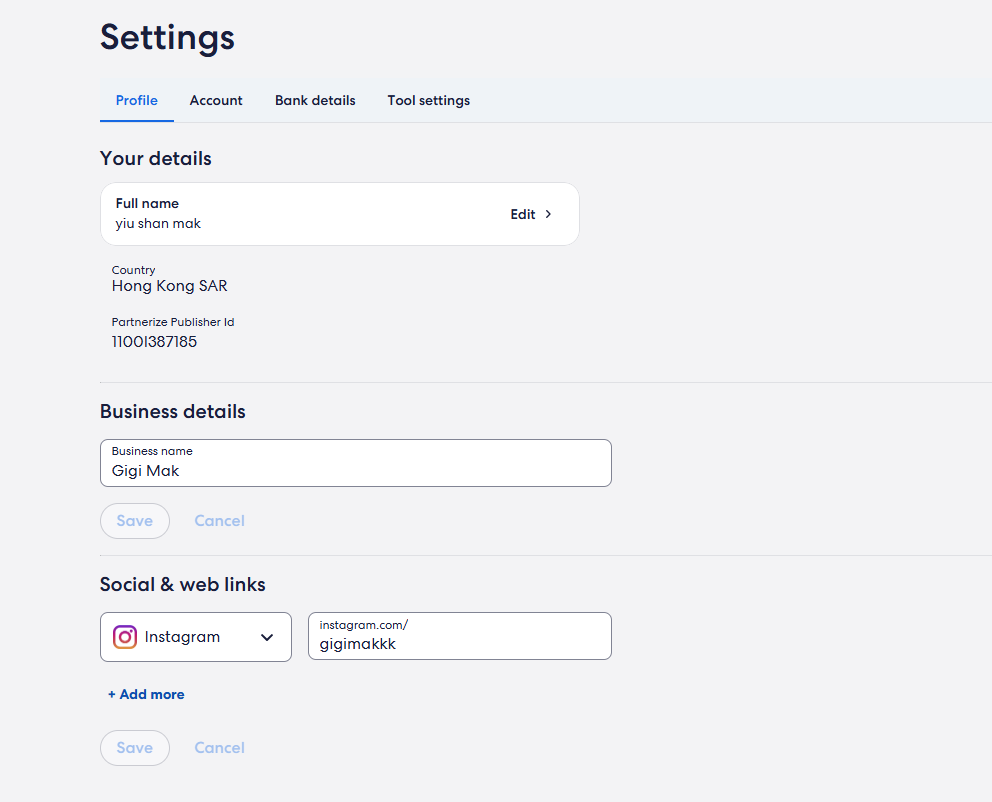Open the Instagram social platform dropdown
Screen dimensions: 992x802
click(x=196, y=637)
